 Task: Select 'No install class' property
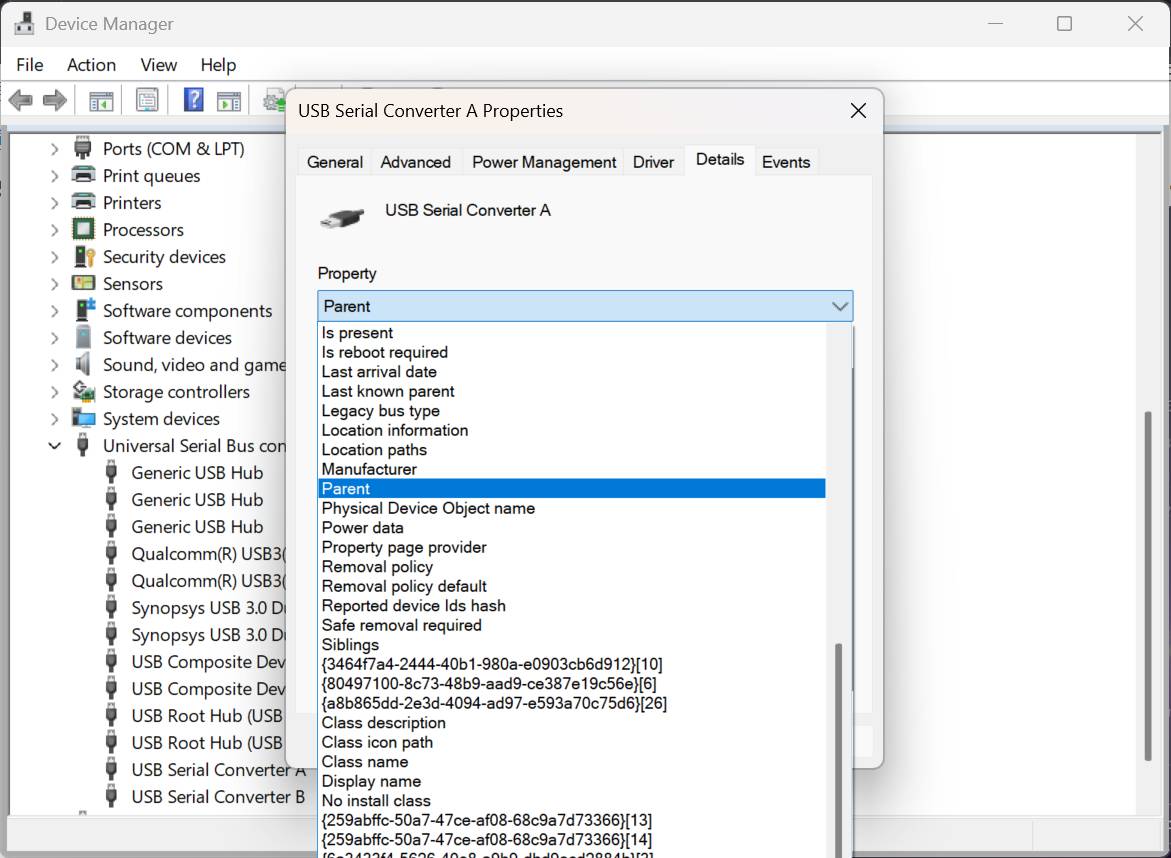(571, 801)
